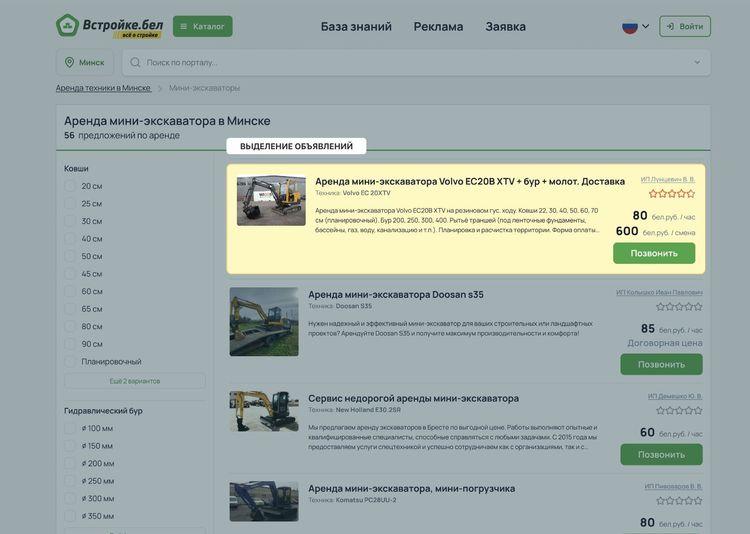Check the 25 см bucket checkbox

[x=70, y=203]
